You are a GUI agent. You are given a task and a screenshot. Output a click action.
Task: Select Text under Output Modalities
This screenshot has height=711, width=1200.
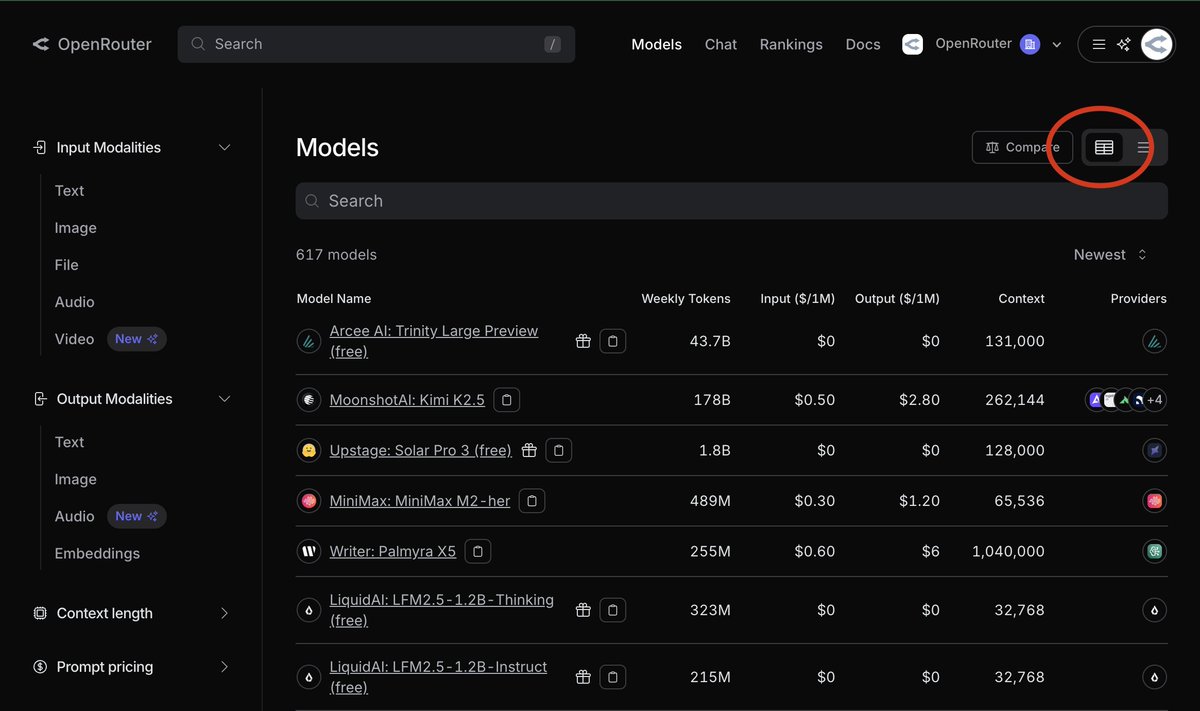[x=69, y=442]
